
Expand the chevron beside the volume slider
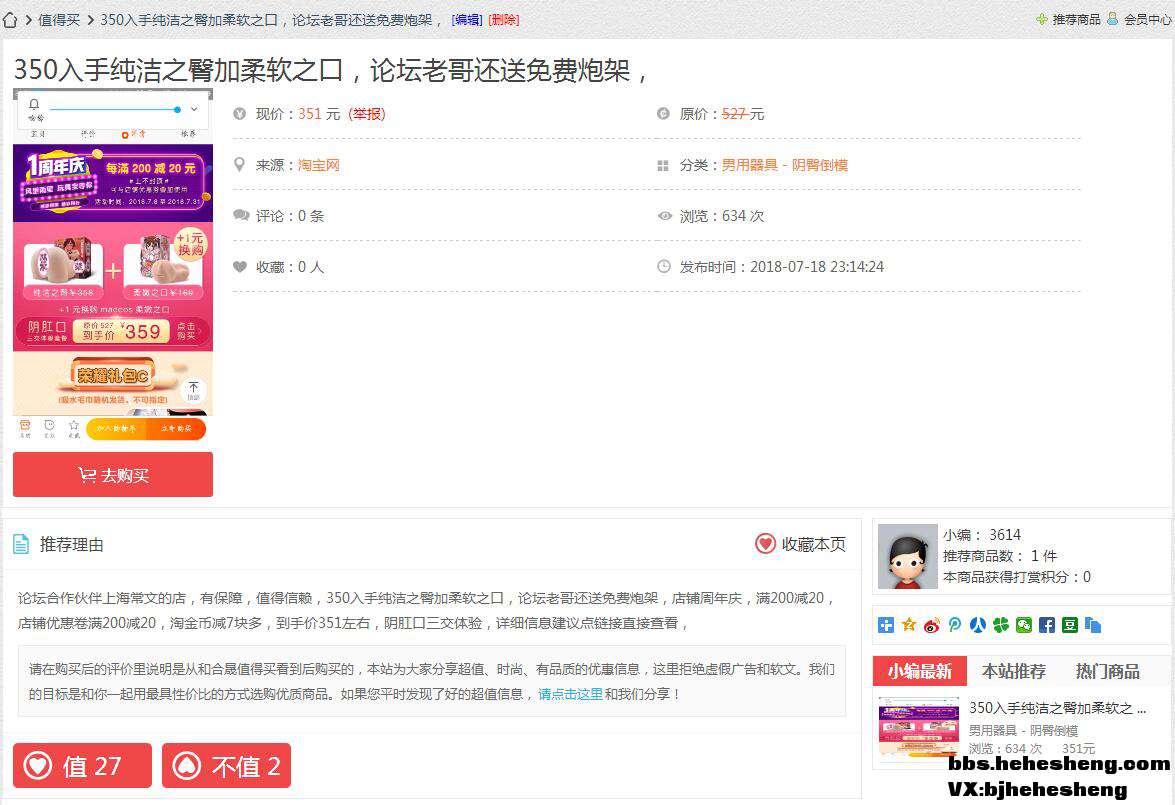click(194, 109)
